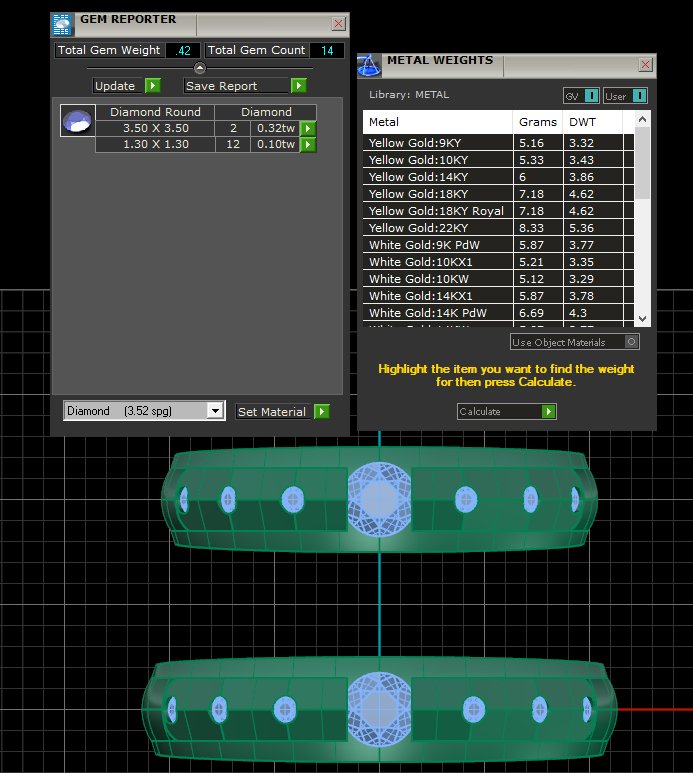The image size is (693, 773).
Task: Click the green arrow next to Save Report
Action: tap(299, 86)
